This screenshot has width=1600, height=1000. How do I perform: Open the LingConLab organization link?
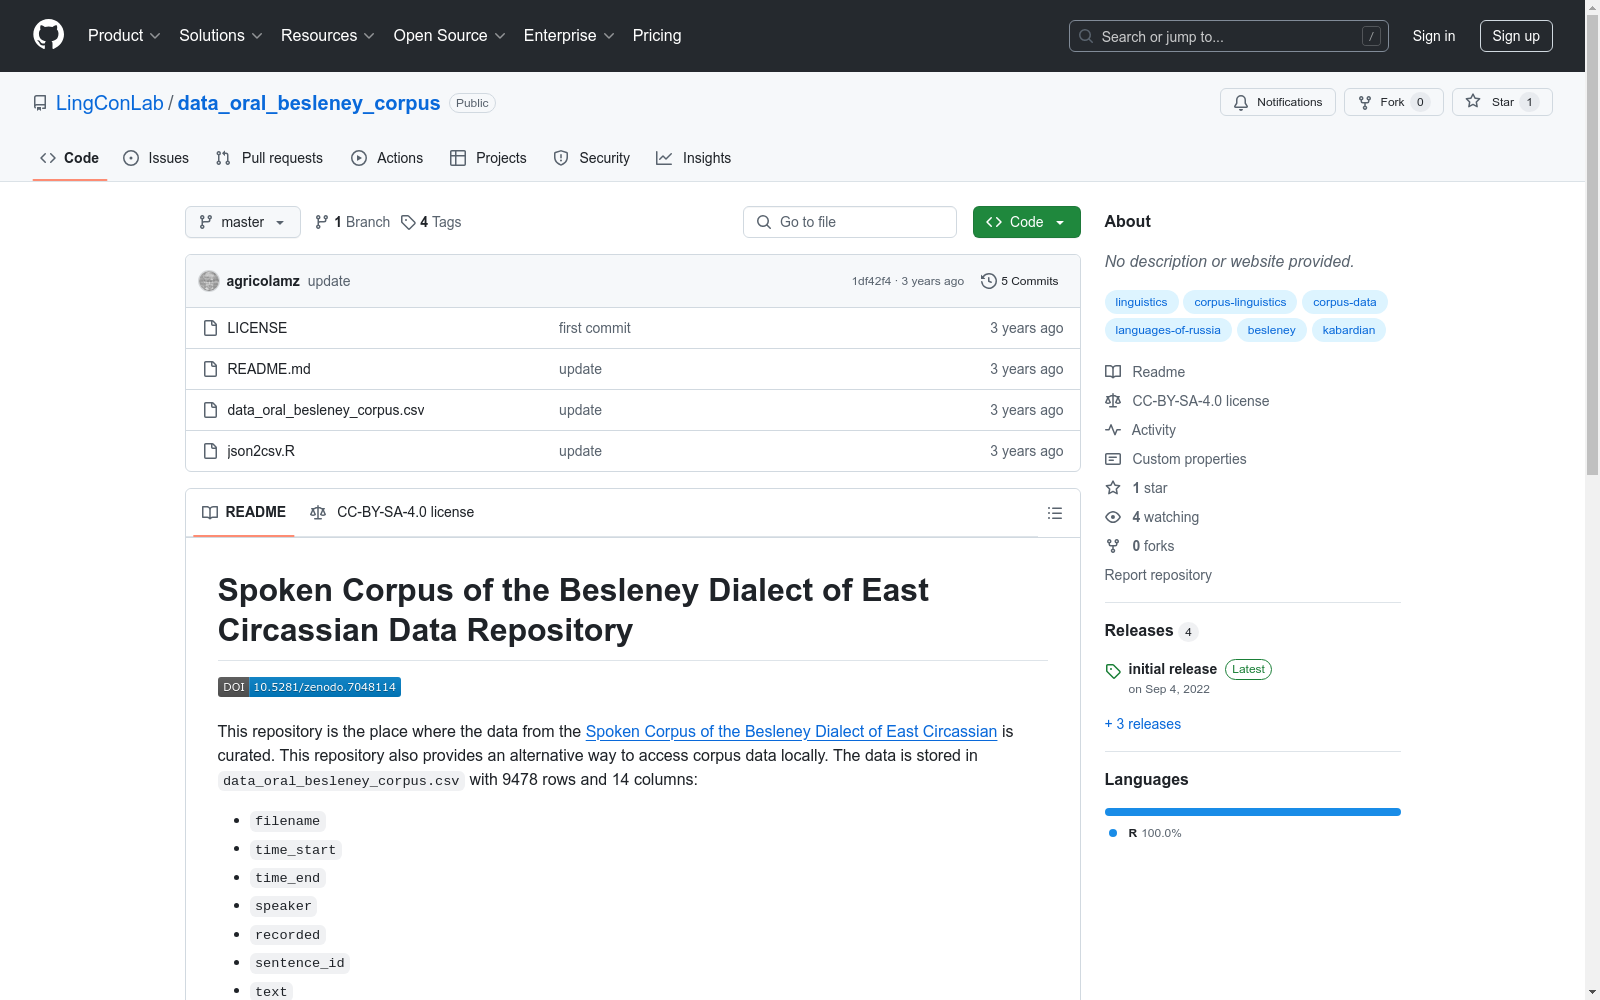(x=110, y=103)
